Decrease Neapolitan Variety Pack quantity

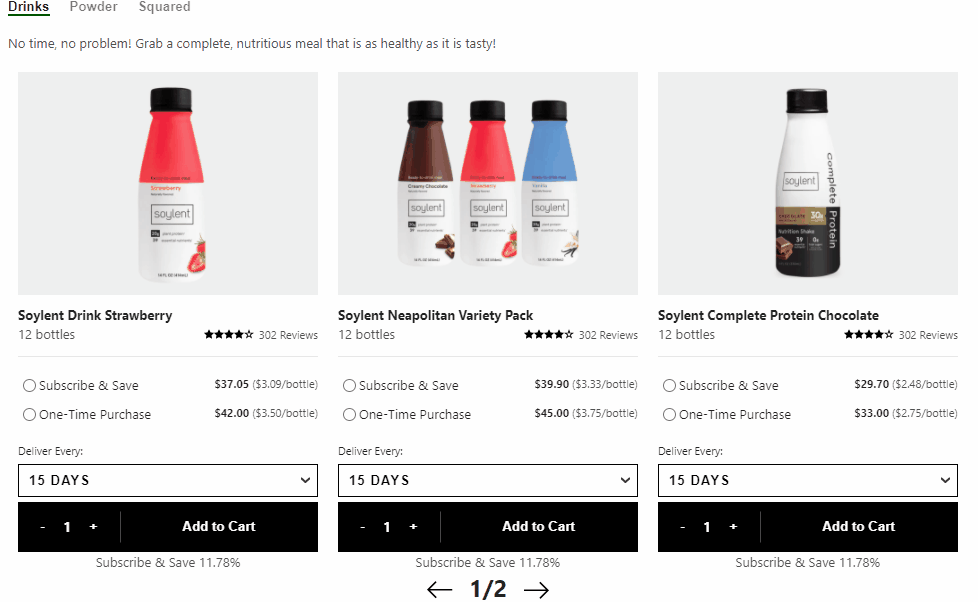click(x=362, y=527)
